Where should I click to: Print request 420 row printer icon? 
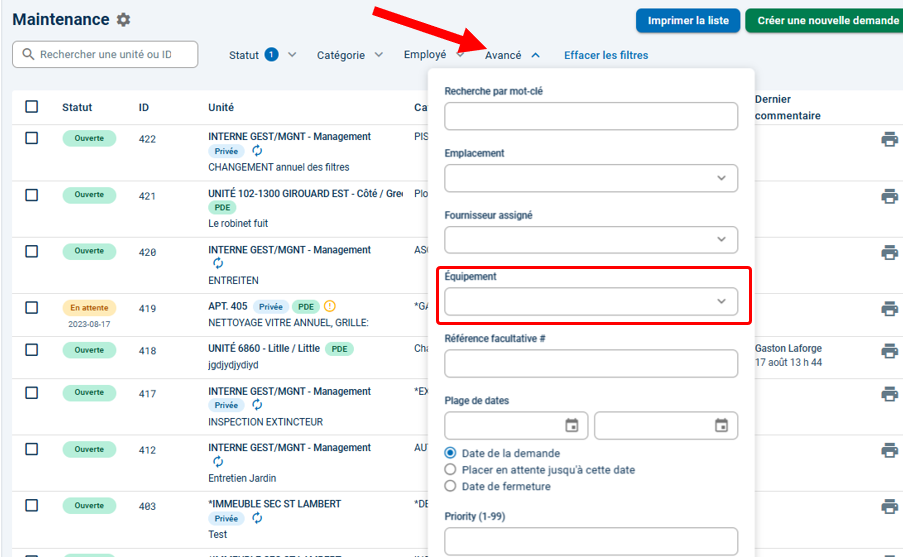pyautogui.click(x=889, y=252)
